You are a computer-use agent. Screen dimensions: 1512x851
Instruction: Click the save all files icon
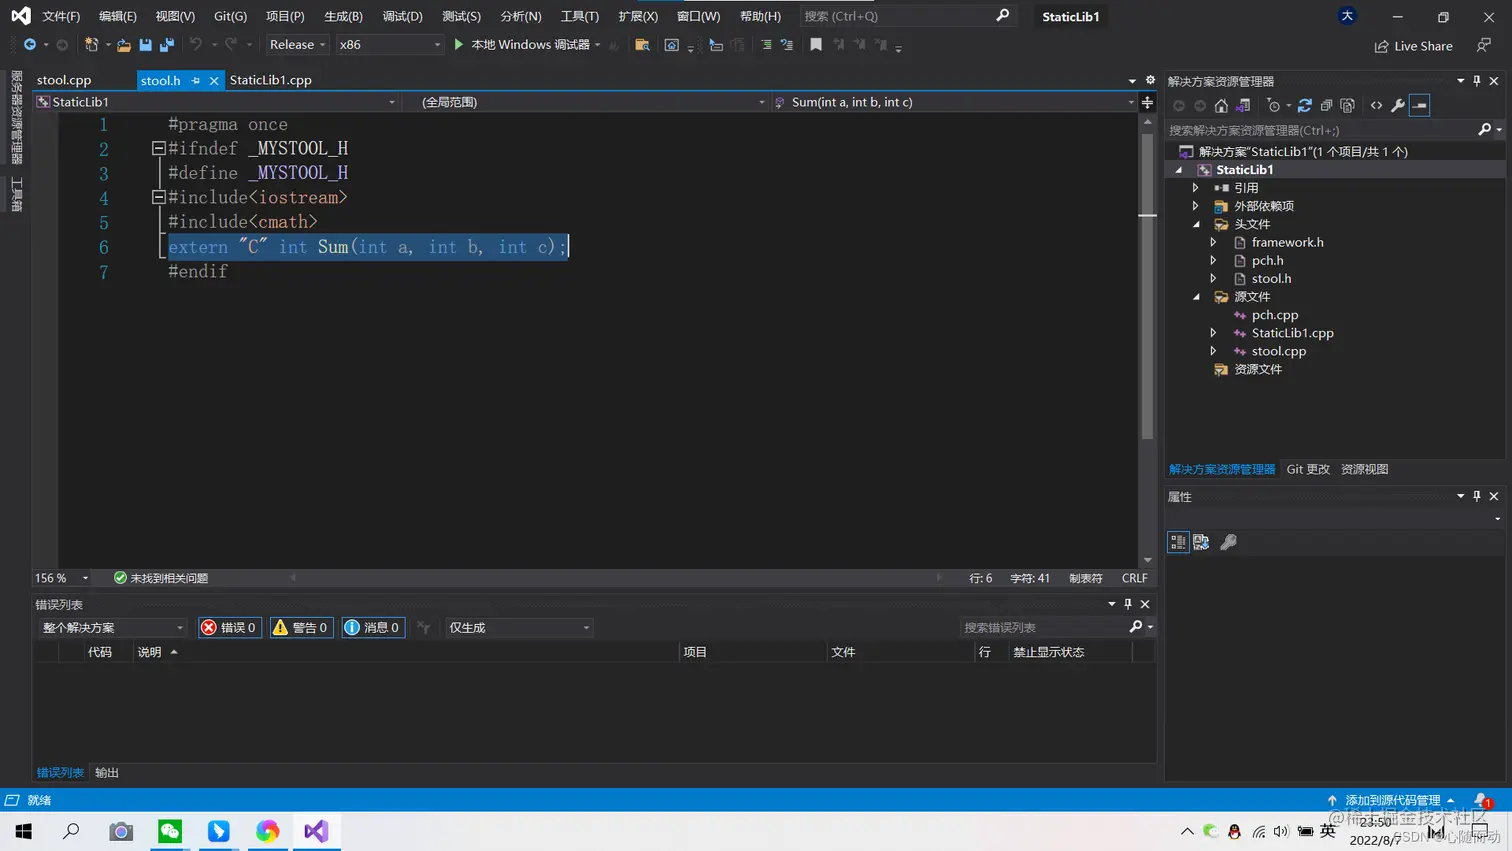tap(167, 45)
